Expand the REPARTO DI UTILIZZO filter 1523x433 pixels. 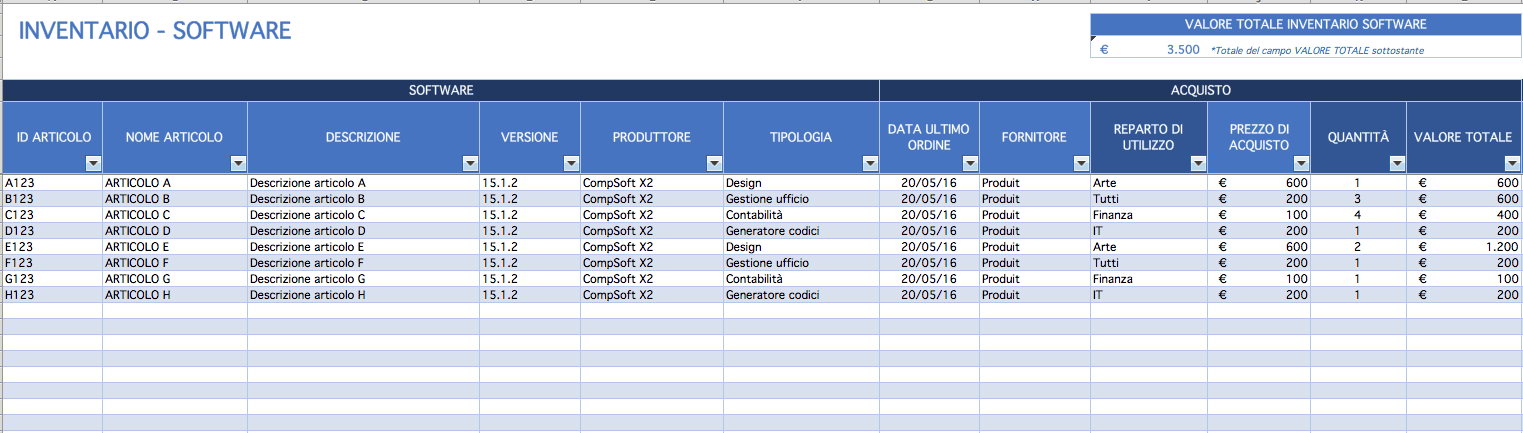[1197, 163]
